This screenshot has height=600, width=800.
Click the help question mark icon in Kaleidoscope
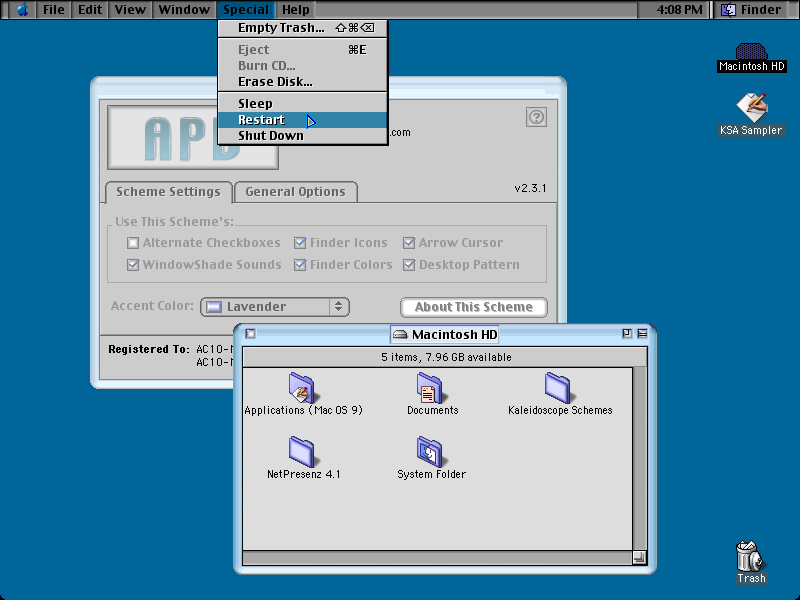pyautogui.click(x=536, y=117)
